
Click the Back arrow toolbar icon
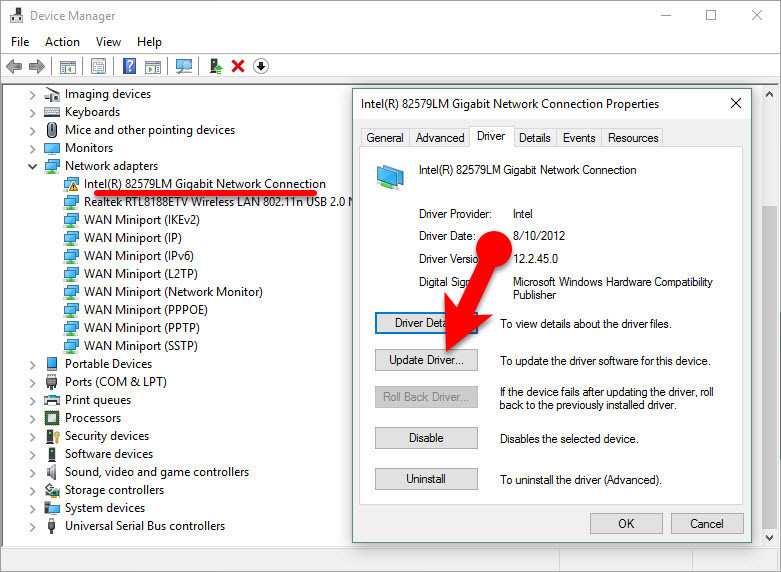[14, 66]
